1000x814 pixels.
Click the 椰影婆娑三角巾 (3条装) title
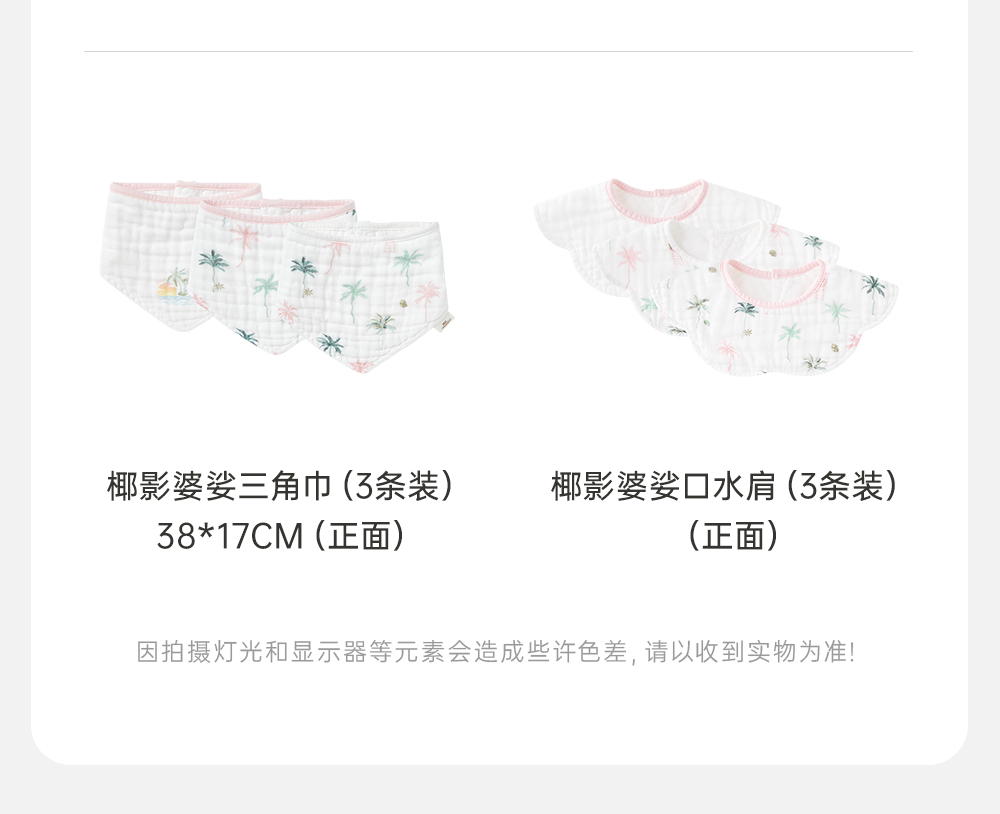click(280, 486)
